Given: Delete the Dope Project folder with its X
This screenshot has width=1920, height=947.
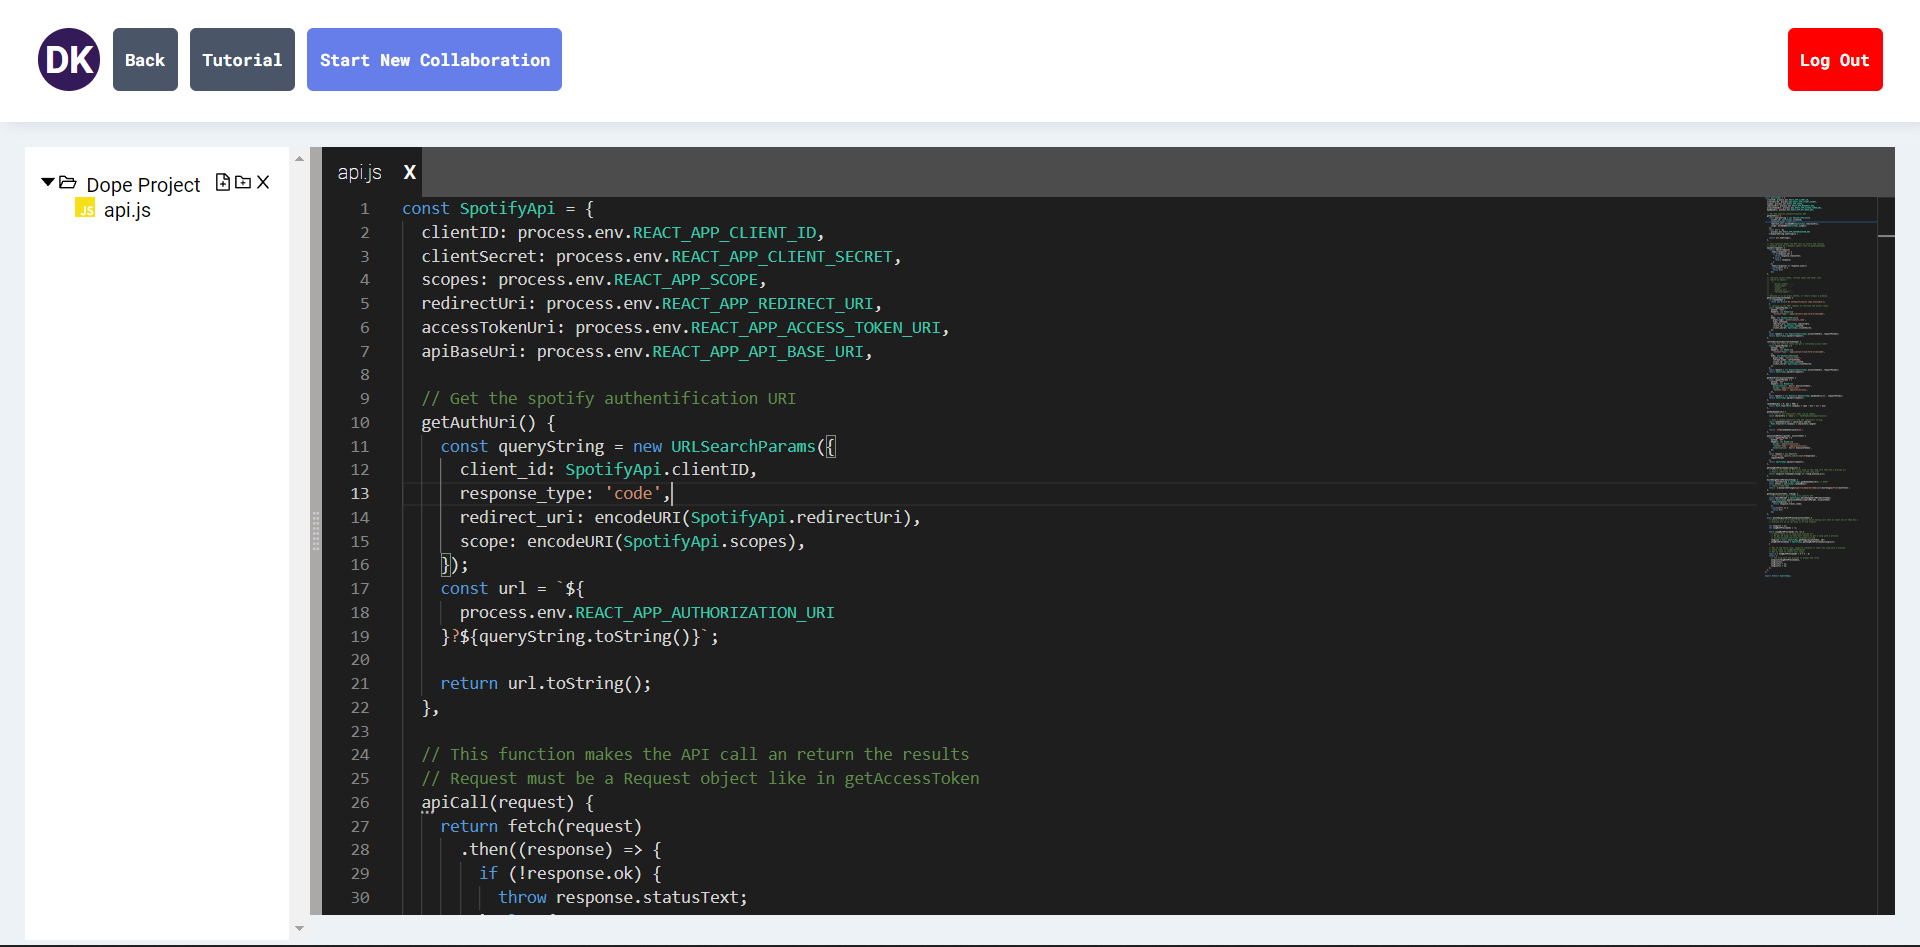Looking at the screenshot, I should 263,182.
